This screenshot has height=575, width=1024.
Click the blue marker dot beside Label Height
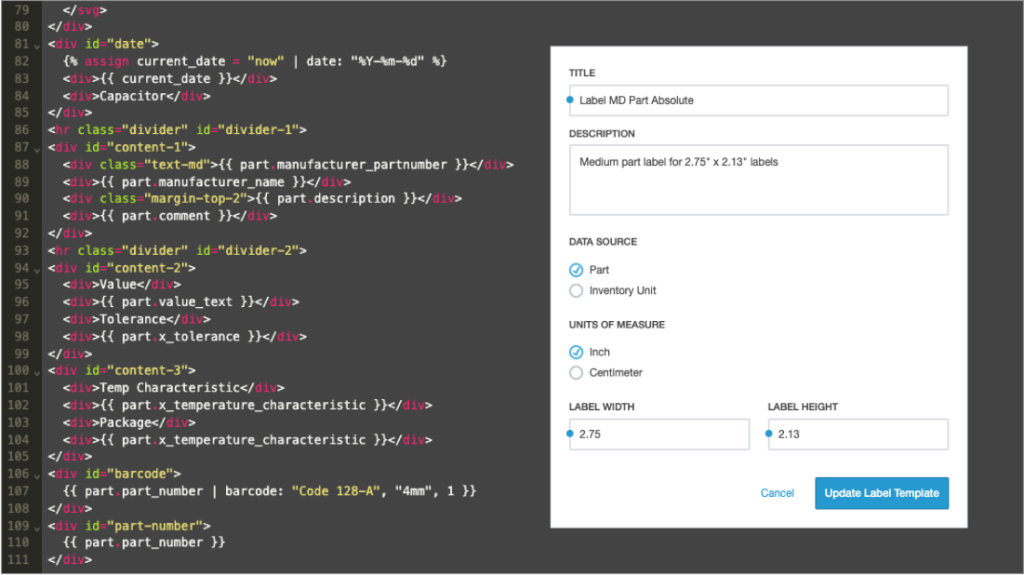pos(769,434)
